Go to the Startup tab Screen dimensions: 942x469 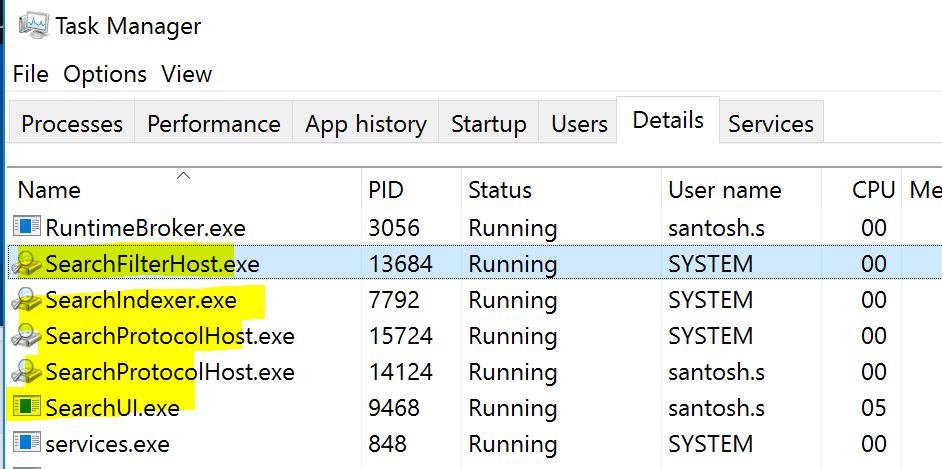point(488,124)
